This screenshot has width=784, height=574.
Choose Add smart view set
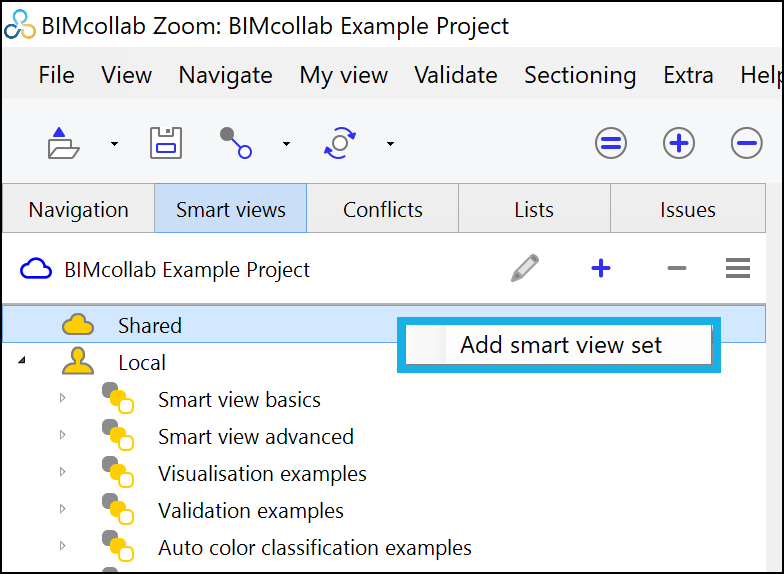[x=558, y=345]
